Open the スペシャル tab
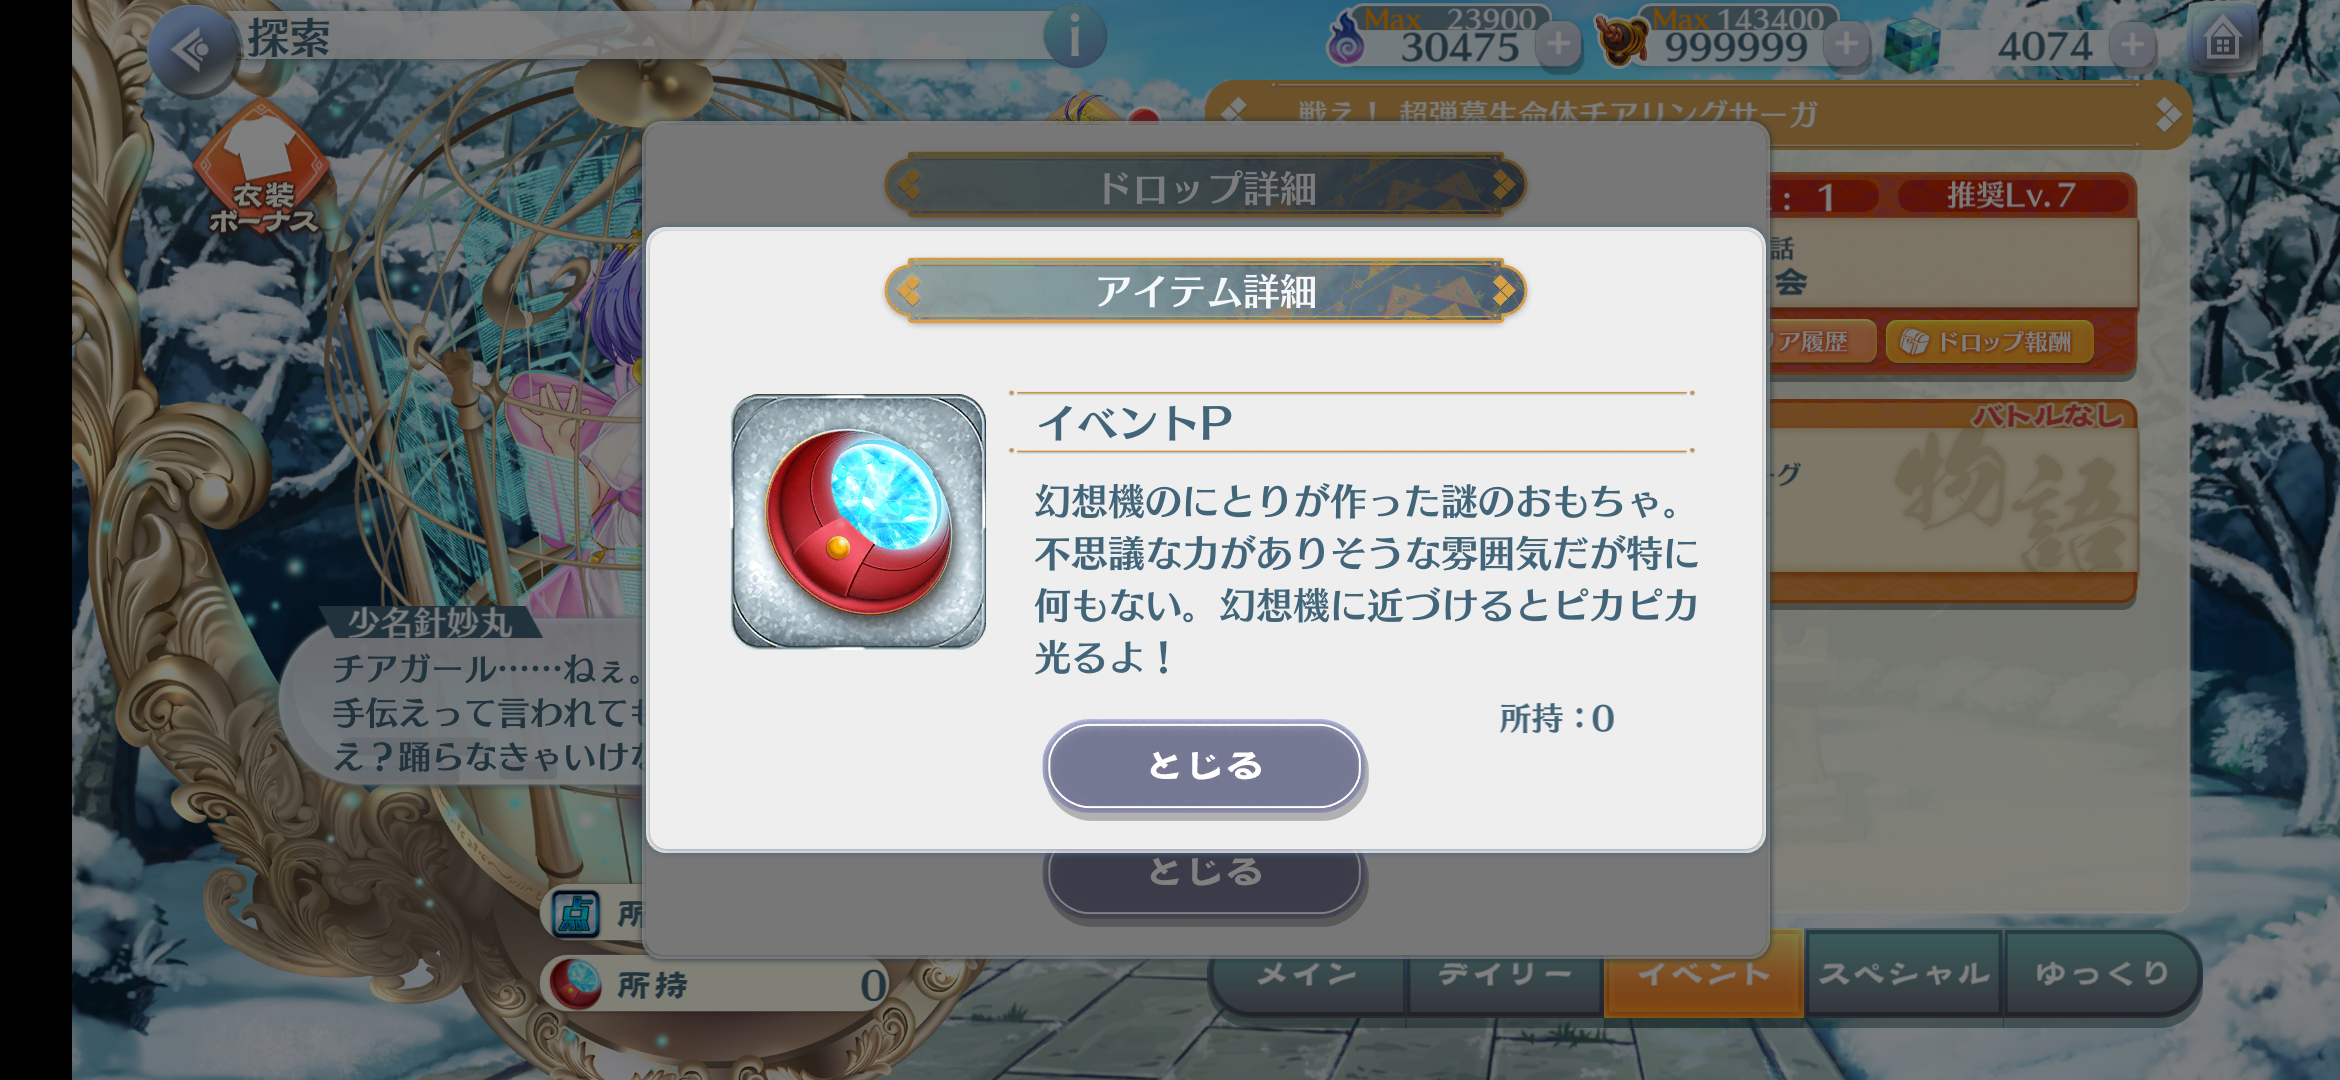The image size is (2340, 1080). tap(1904, 974)
